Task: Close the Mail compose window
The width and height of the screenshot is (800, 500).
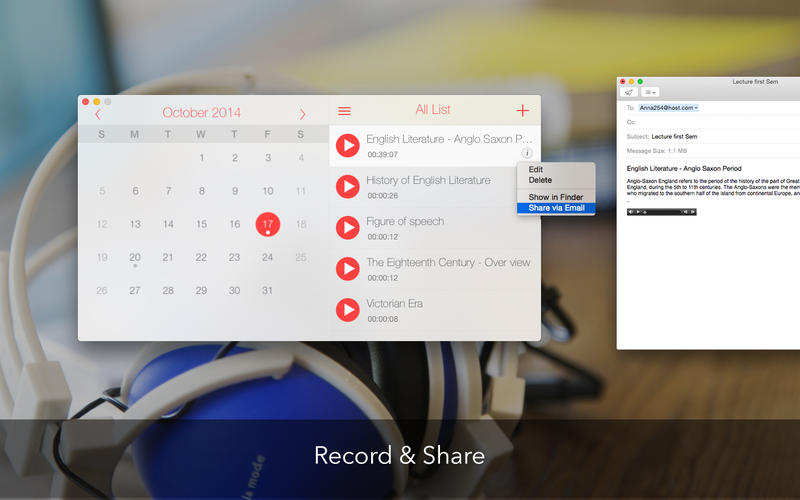Action: 622,82
